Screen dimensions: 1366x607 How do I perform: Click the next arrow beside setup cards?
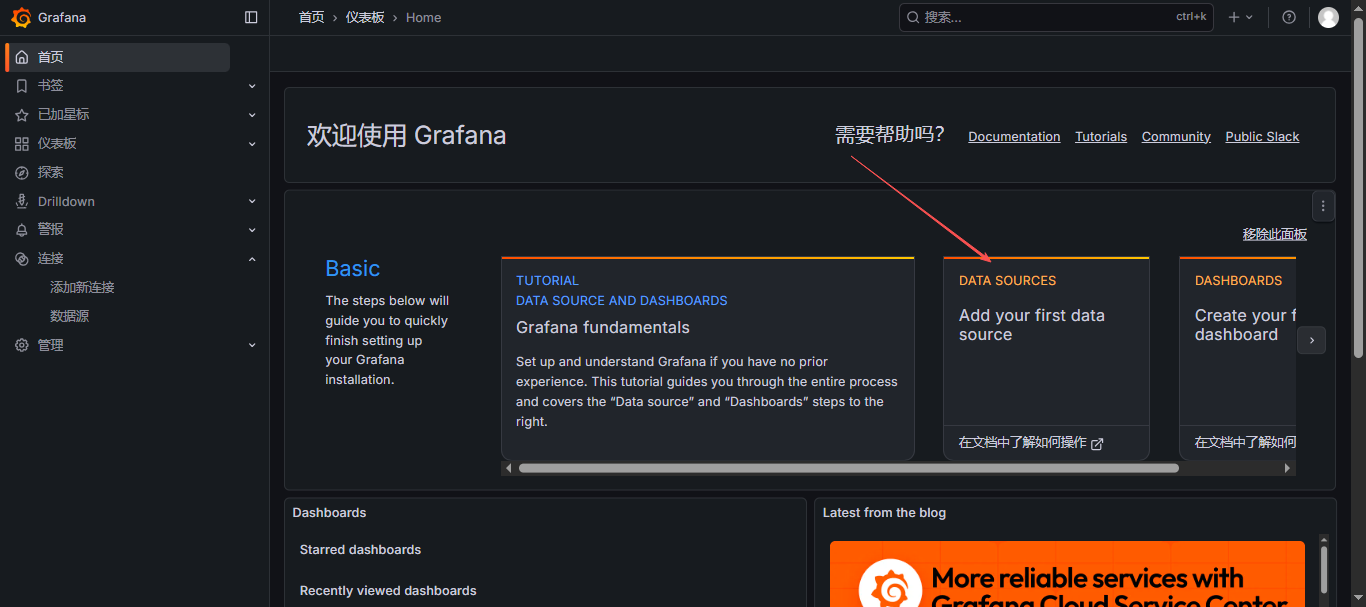coord(1311,340)
